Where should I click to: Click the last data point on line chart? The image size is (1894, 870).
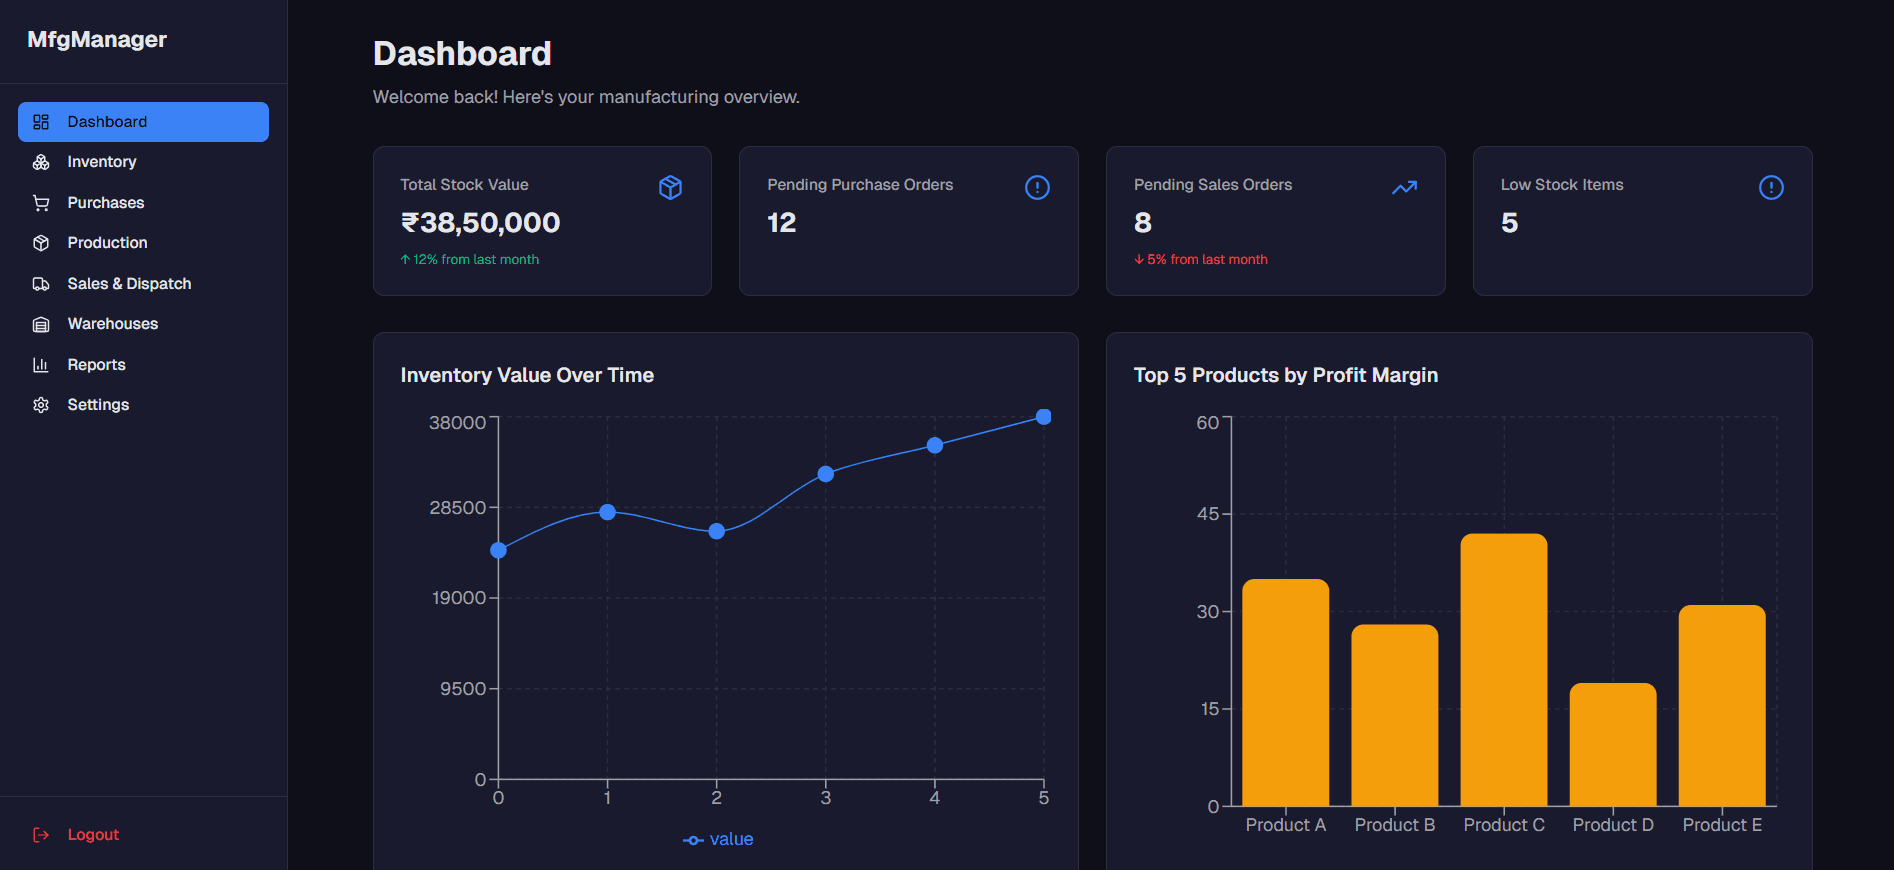coord(1043,417)
